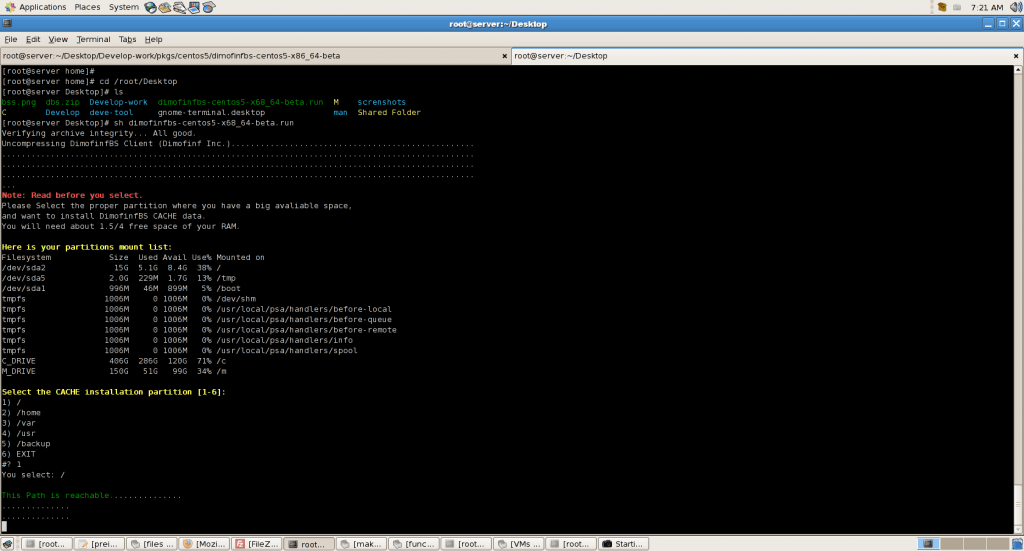Bring up the [Mozi... Mozilla taskbar window
The height and width of the screenshot is (551, 1024).
tap(204, 544)
